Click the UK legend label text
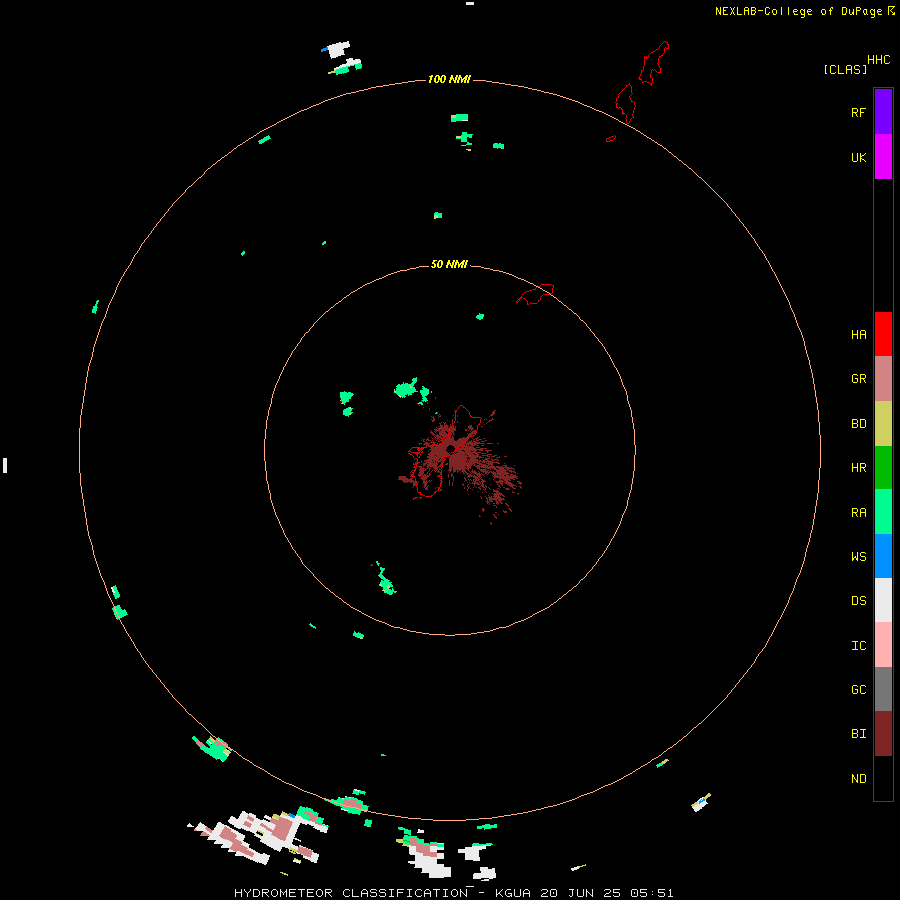The image size is (900, 900). click(x=858, y=158)
